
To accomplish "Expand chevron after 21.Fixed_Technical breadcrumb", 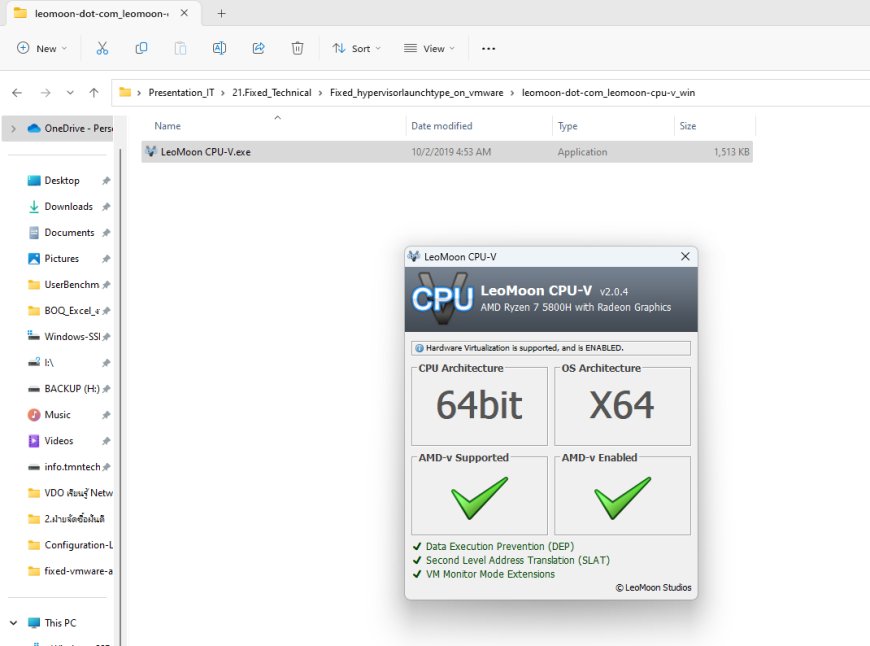I will click(x=320, y=93).
